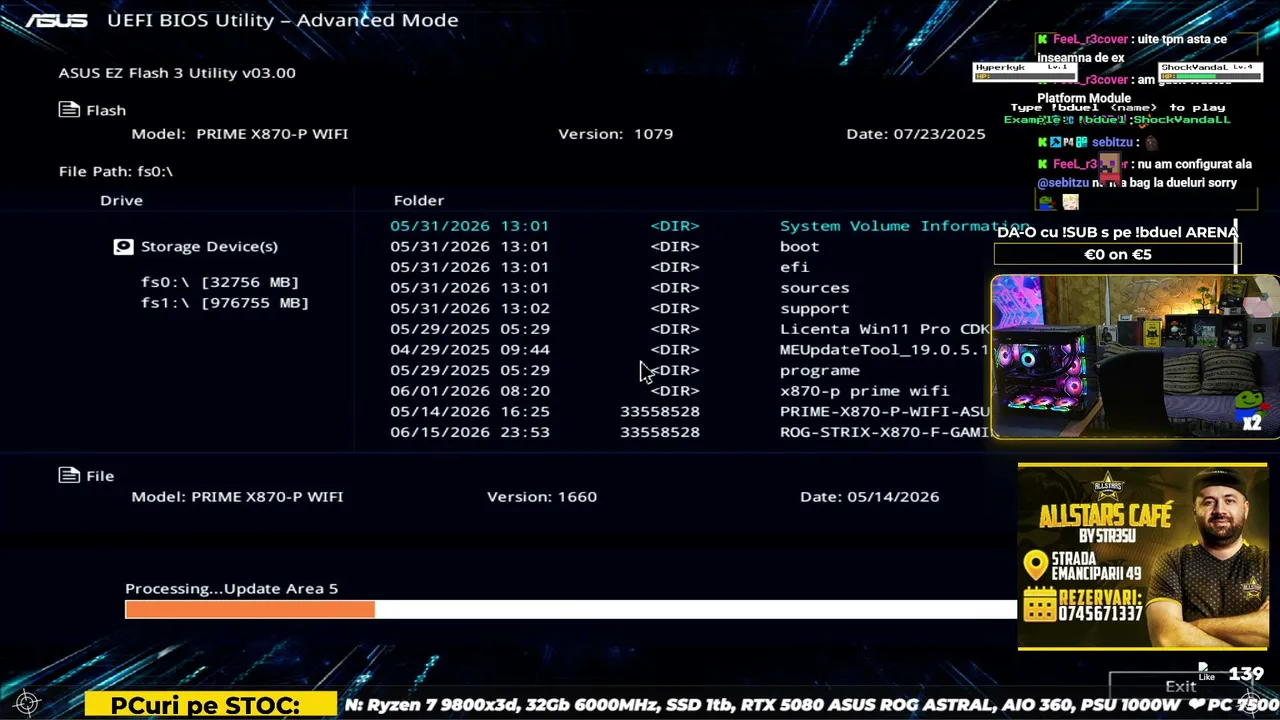Click the 06/01/2026 08:20 date entry

tap(469, 391)
